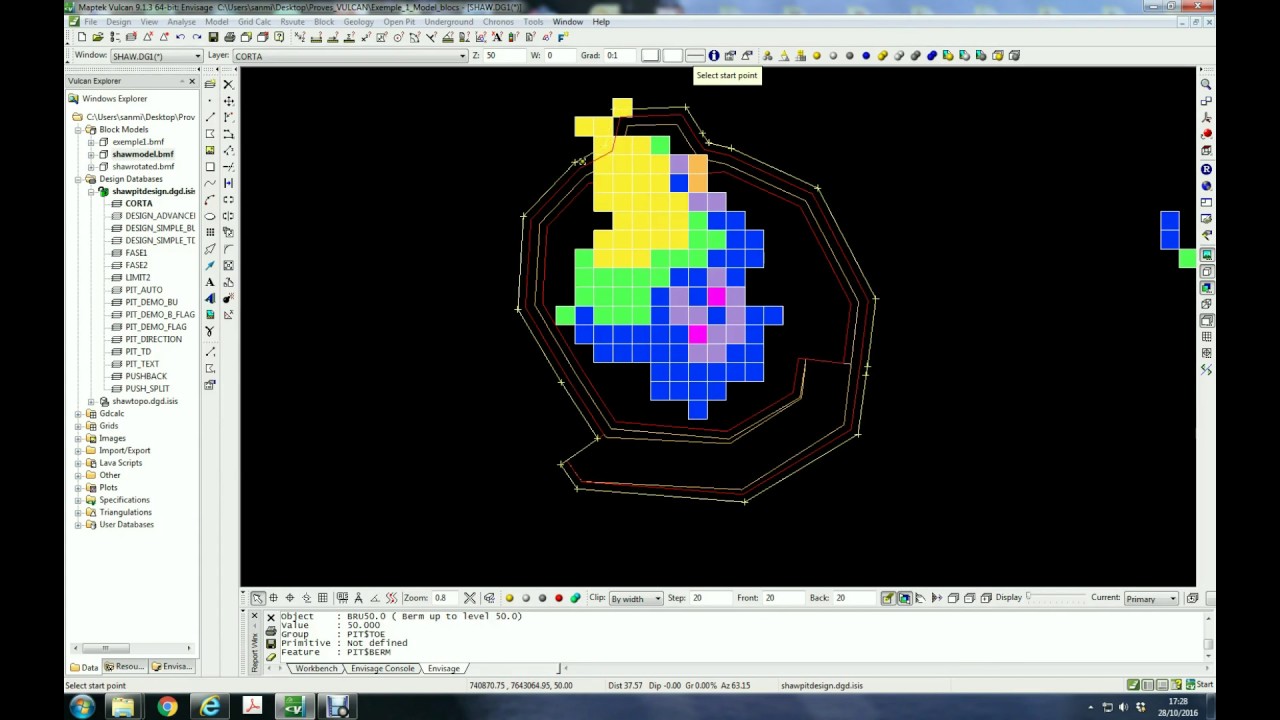Viewport: 1280px width, 720px height.
Task: Select the Data tab in Vulcan Explorer
Action: pyautogui.click(x=84, y=667)
